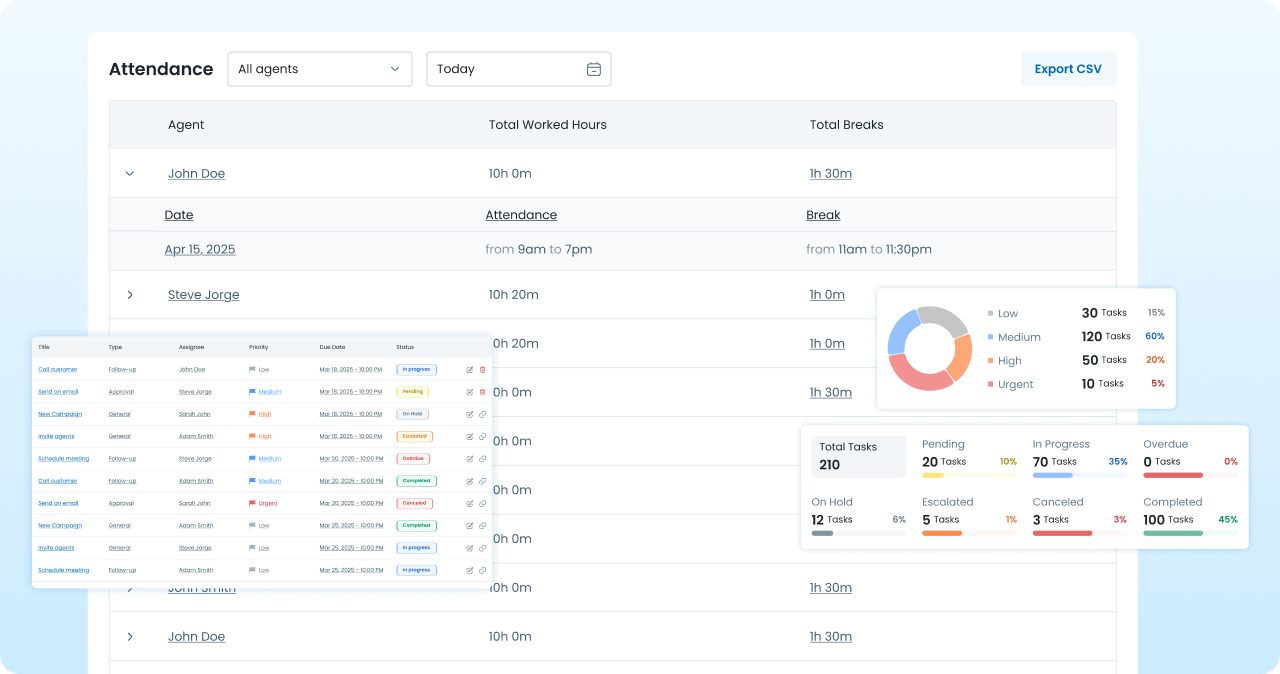The image size is (1280, 674).
Task: Collapse the expanded John Doe attendance row
Action: point(130,174)
